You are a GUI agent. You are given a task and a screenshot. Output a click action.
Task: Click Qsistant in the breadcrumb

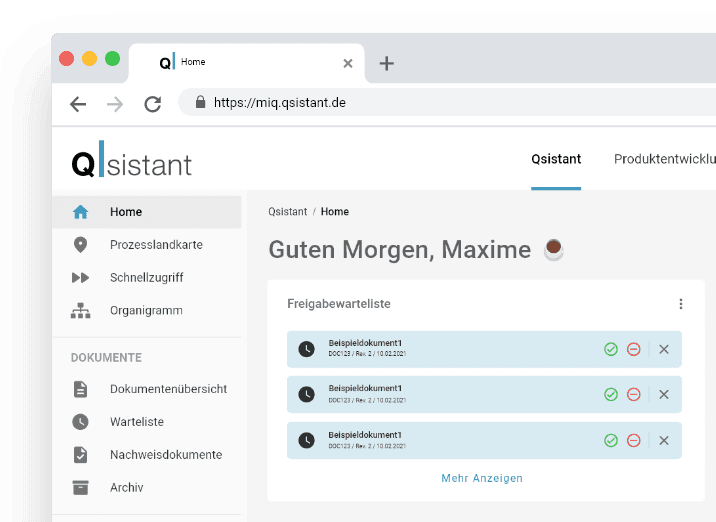click(288, 212)
